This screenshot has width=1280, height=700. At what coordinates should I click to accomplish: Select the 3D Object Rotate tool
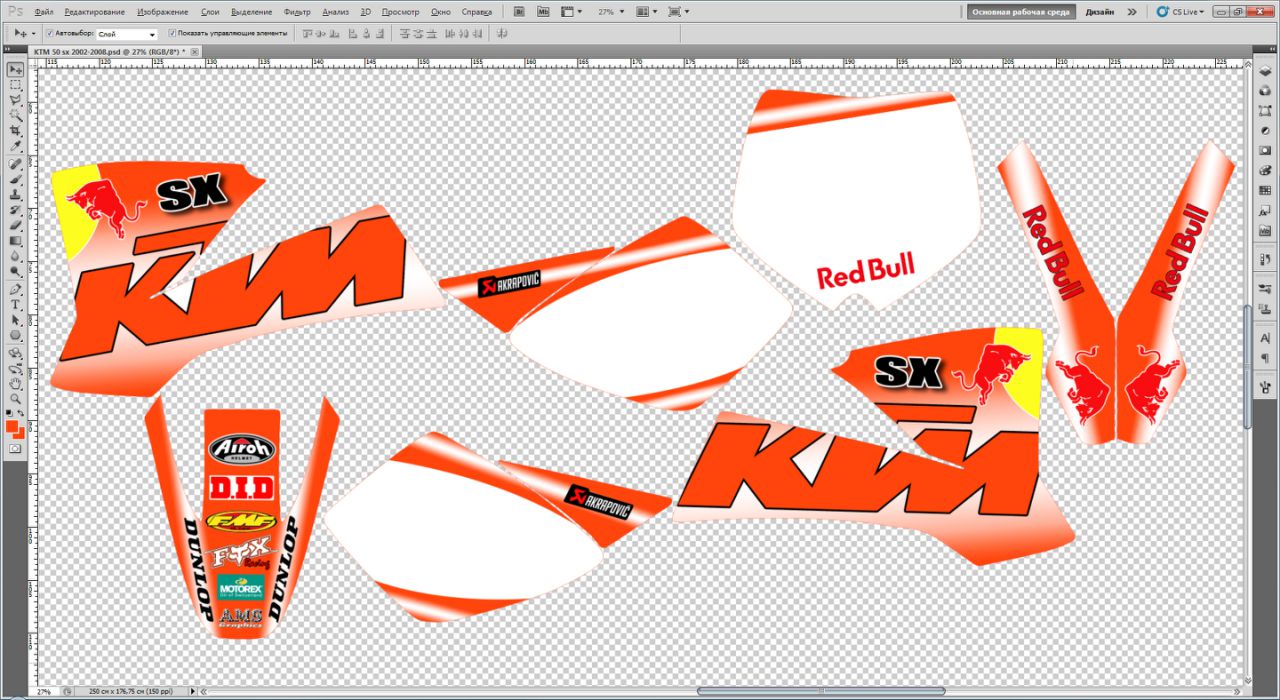point(15,352)
